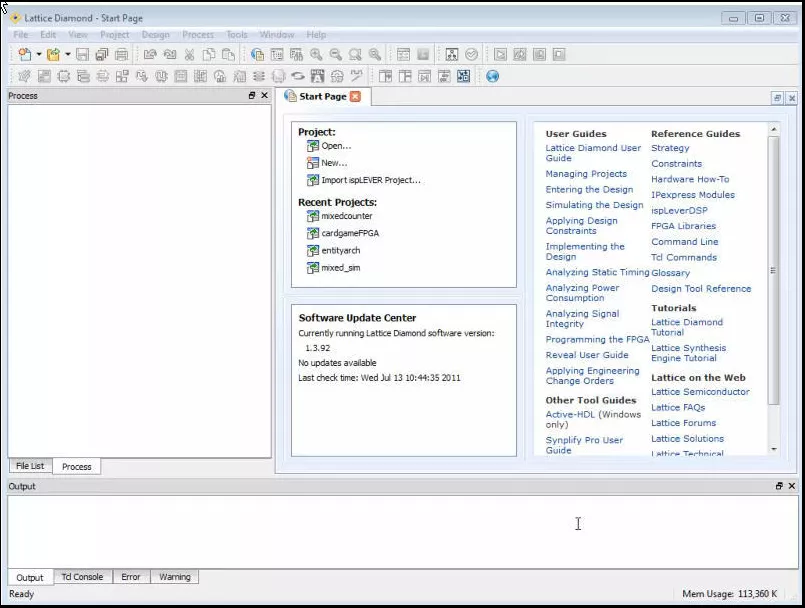The image size is (805, 608).
Task: Click the checkmark circle toolbar icon
Action: [471, 54]
